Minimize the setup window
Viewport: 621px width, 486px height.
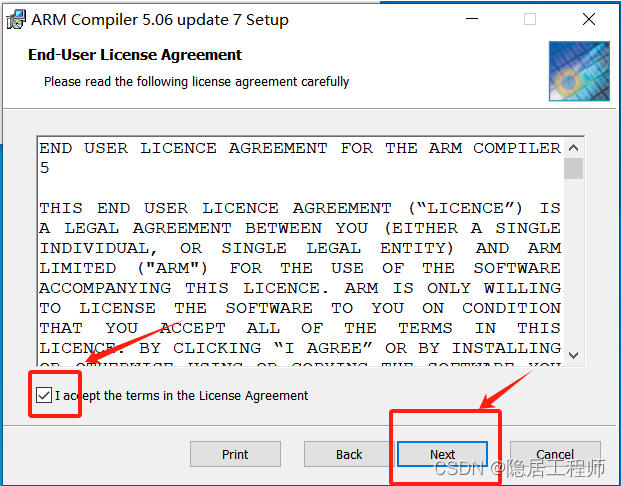(472, 19)
